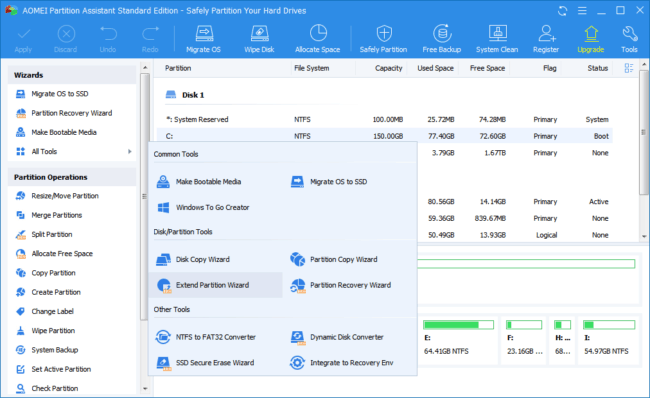This screenshot has height=398, width=650.
Task: Select Allocate Free Space operation
Action: [x=54, y=254]
